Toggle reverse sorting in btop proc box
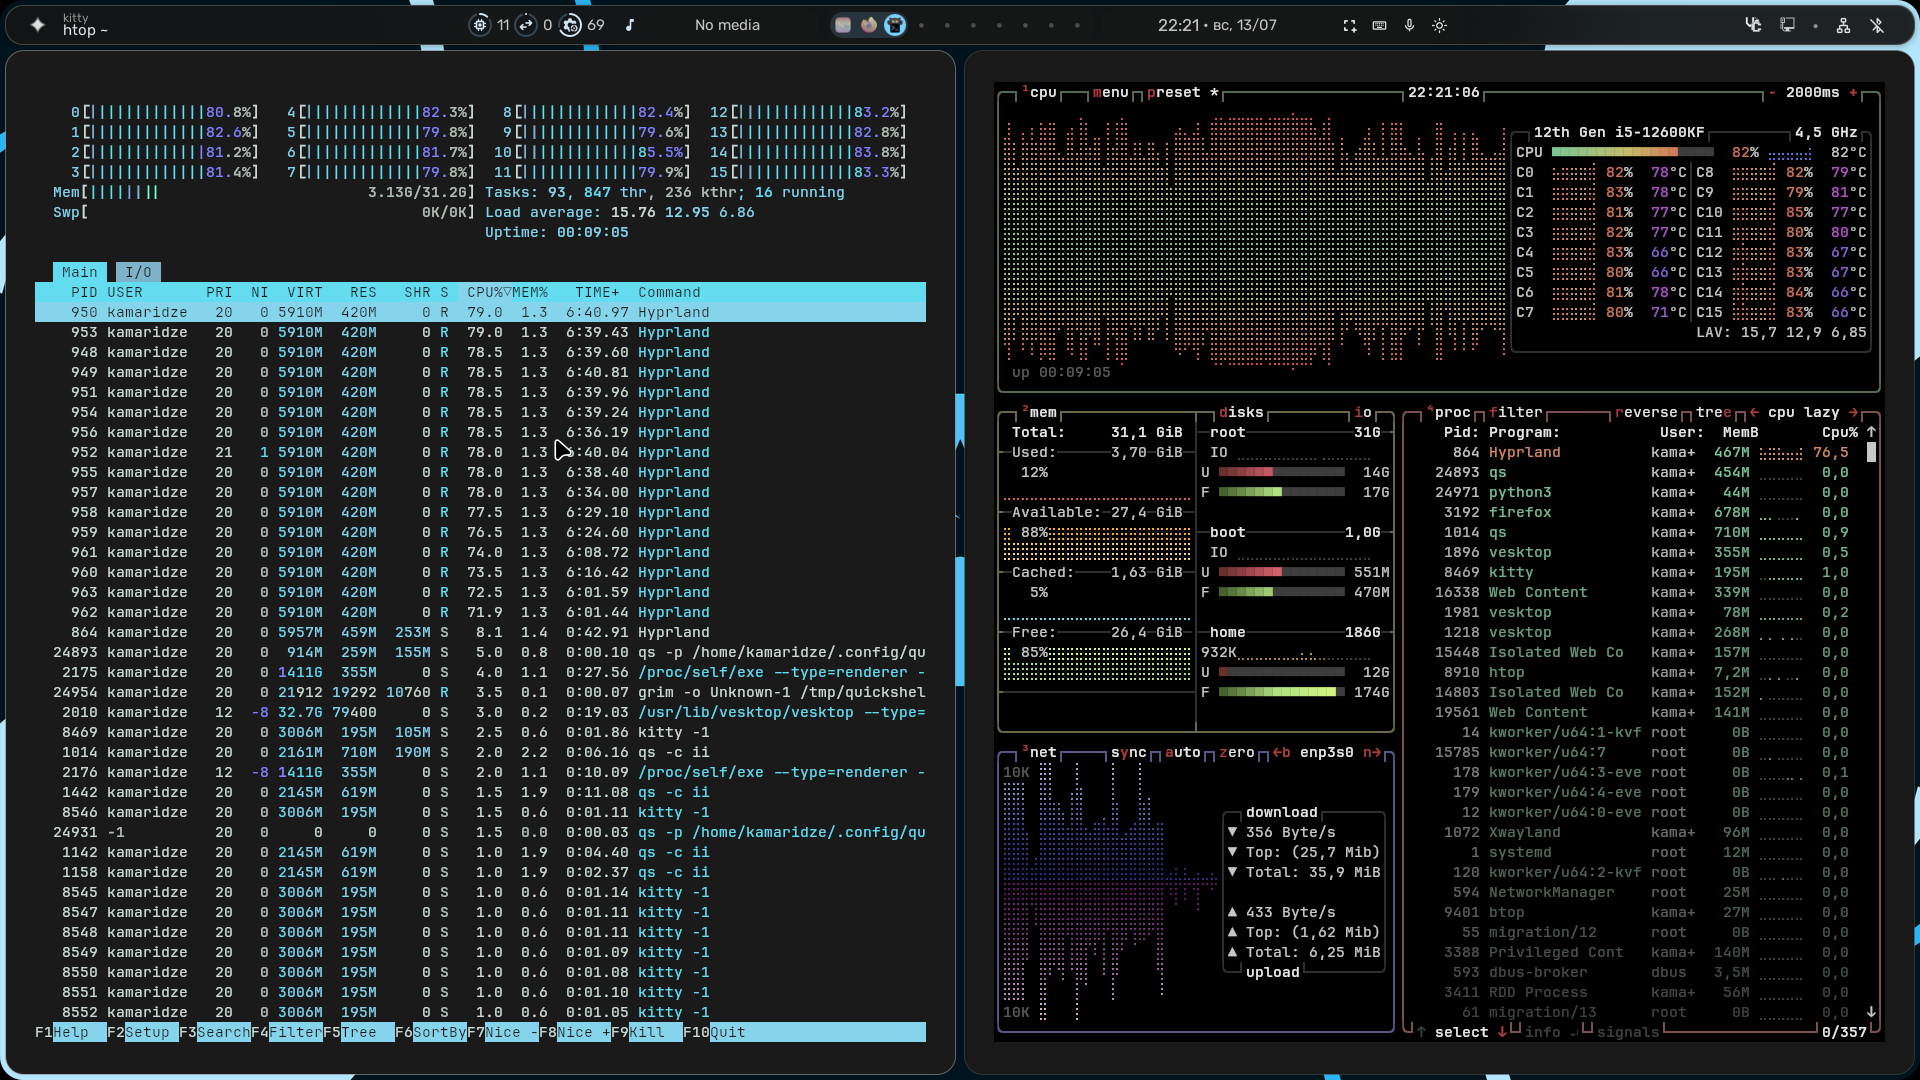Viewport: 1920px width, 1080px height. point(1646,412)
